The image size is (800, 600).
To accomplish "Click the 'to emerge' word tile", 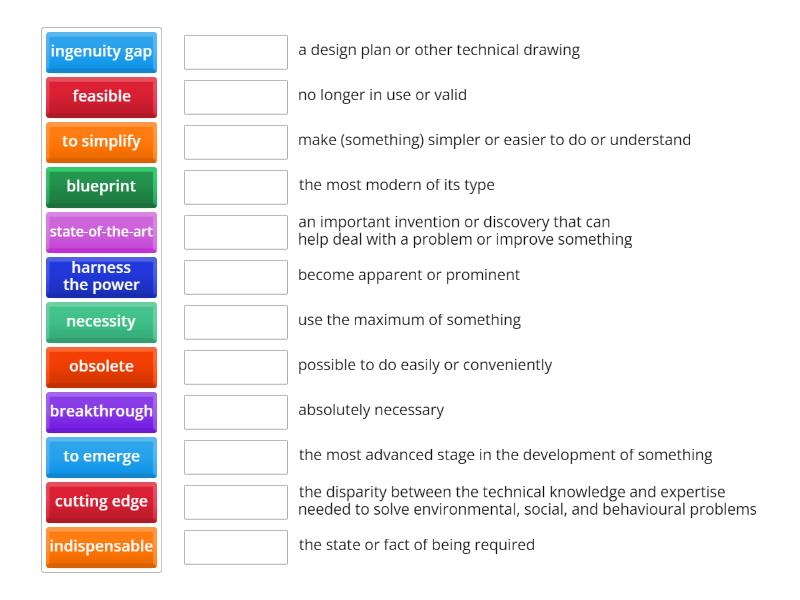I will point(101,457).
